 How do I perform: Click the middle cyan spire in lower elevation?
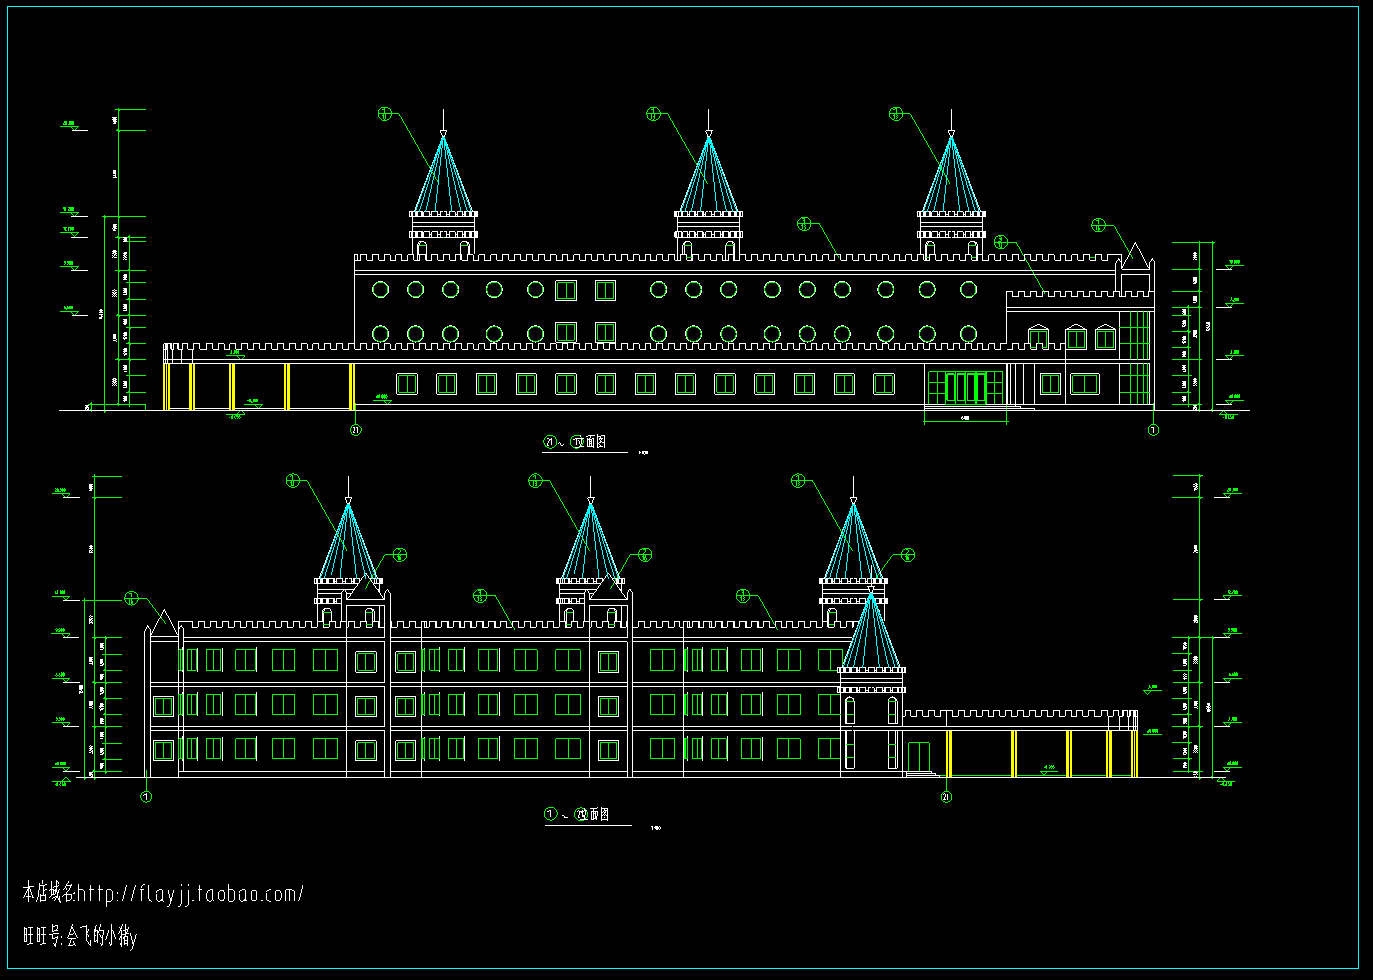[591, 542]
